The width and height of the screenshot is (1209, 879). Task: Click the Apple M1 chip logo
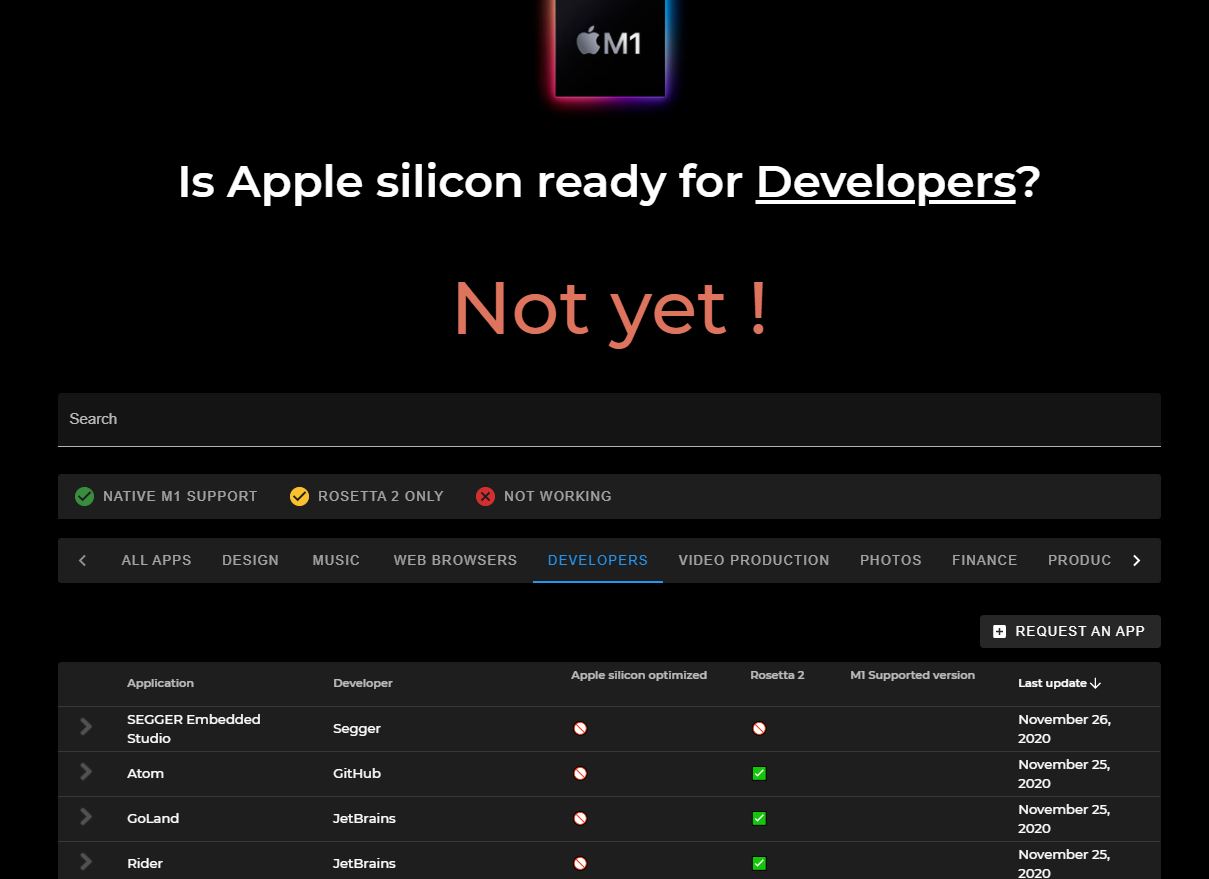[610, 48]
